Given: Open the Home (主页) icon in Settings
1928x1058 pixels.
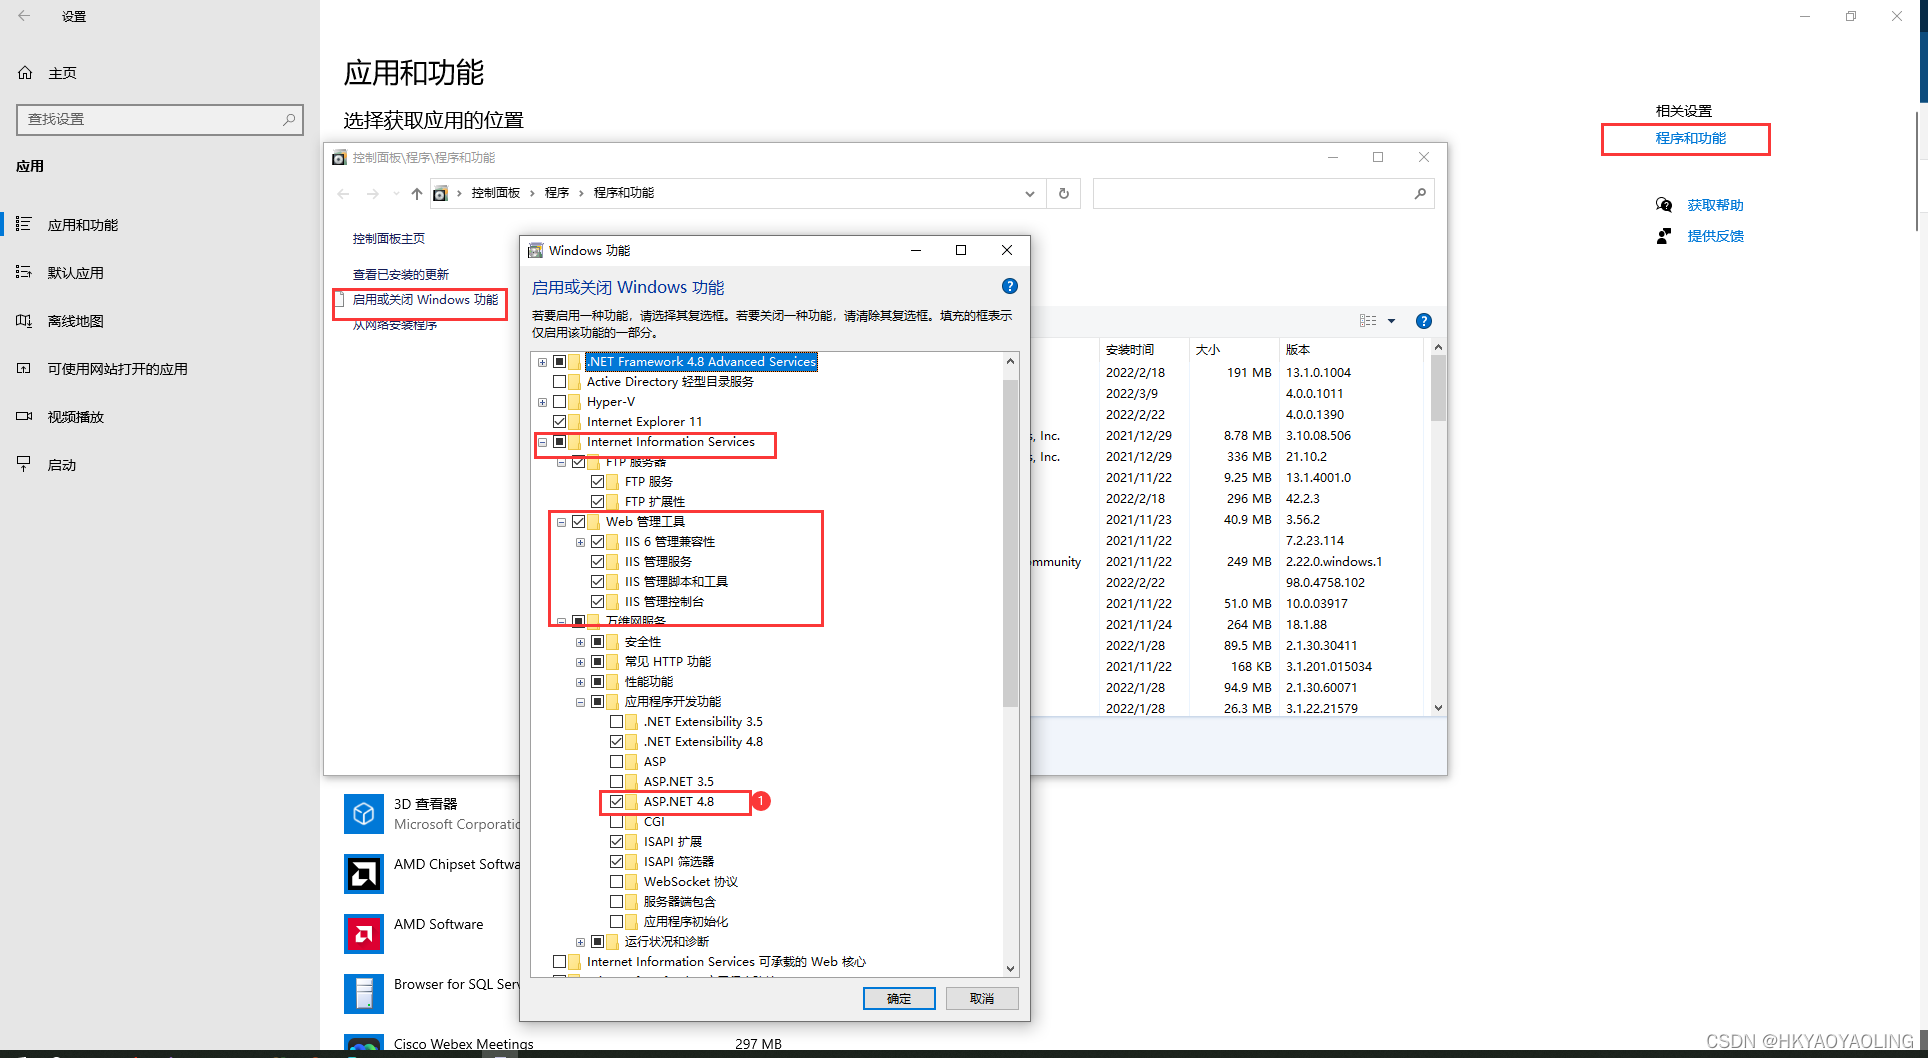Looking at the screenshot, I should tap(25, 73).
